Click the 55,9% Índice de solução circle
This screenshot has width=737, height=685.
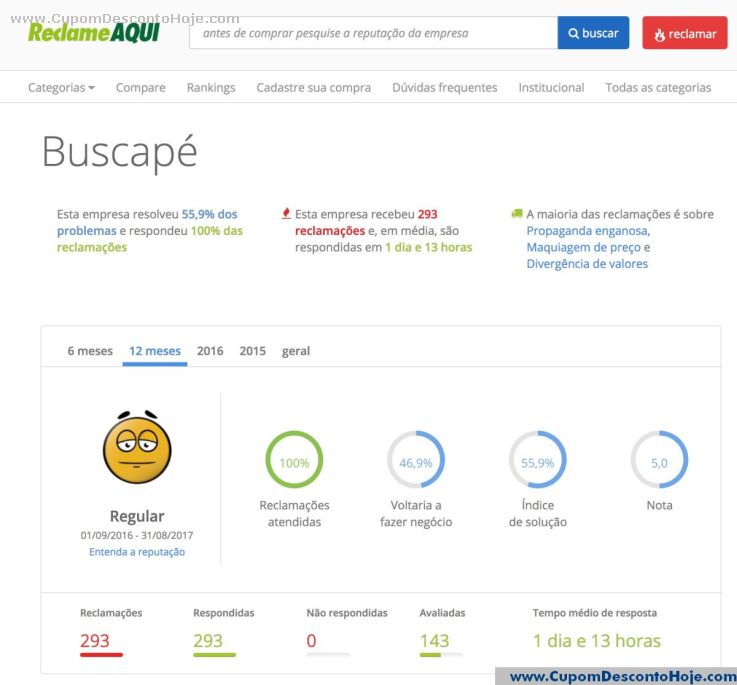click(x=538, y=459)
